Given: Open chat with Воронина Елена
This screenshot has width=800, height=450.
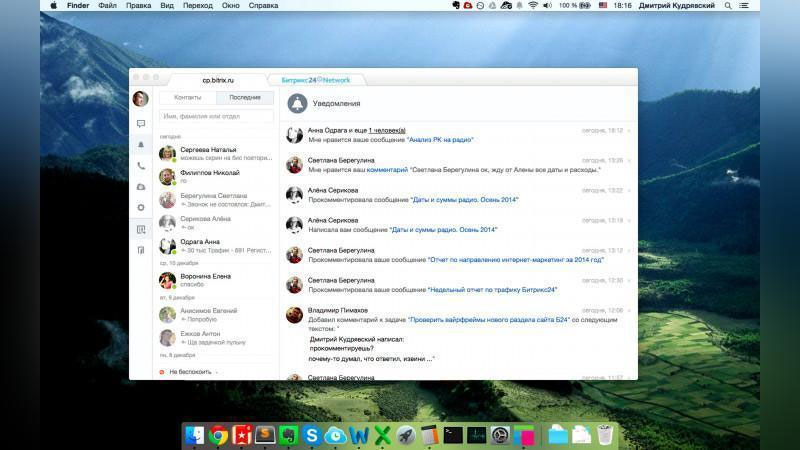Looking at the screenshot, I should [x=206, y=276].
